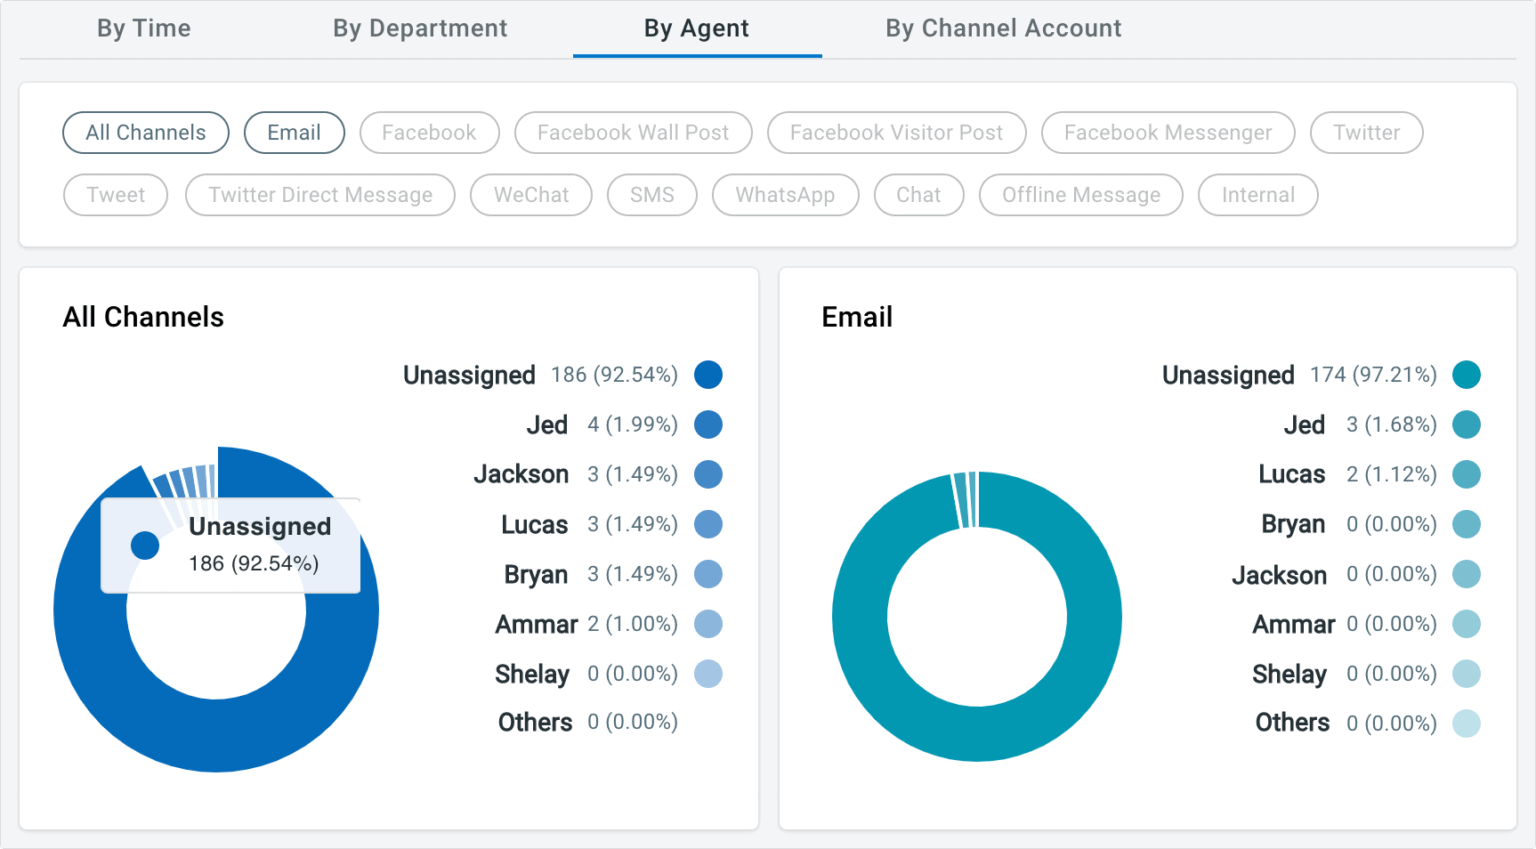Enable the WeChat channel filter
1536x849 pixels.
[531, 195]
